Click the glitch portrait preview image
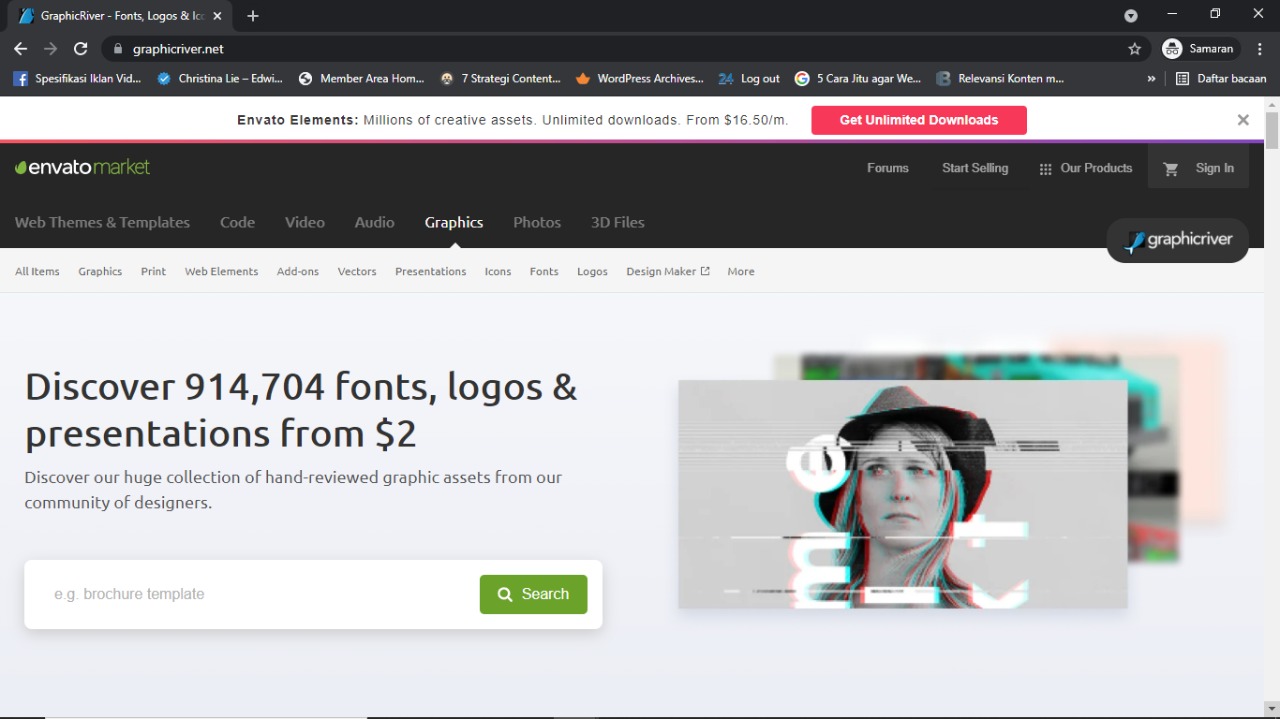Image resolution: width=1280 pixels, height=719 pixels. click(x=902, y=494)
